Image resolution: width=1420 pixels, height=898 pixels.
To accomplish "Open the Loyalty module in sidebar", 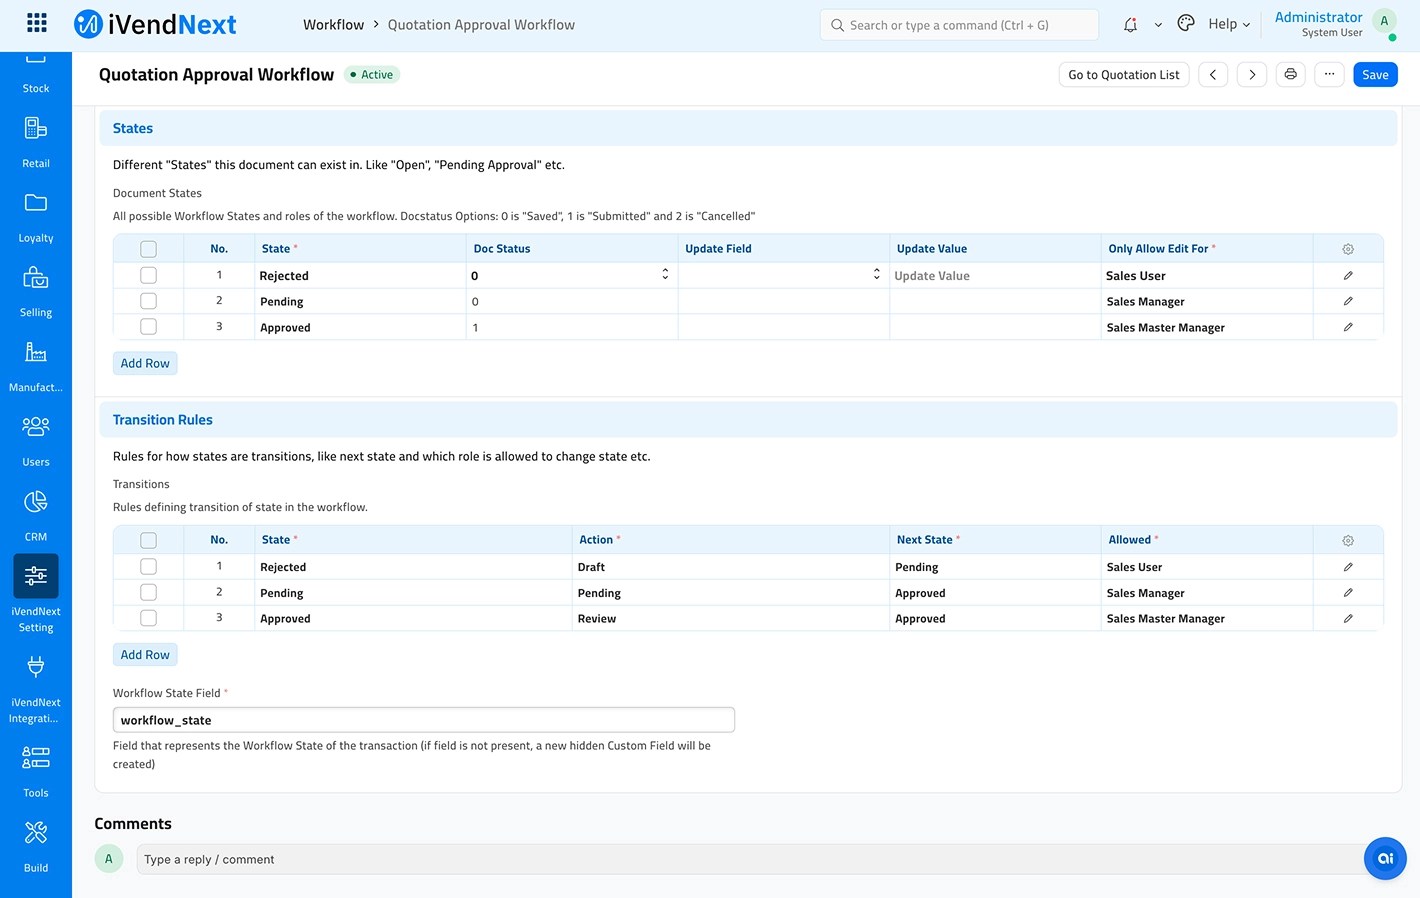I will click(x=36, y=217).
